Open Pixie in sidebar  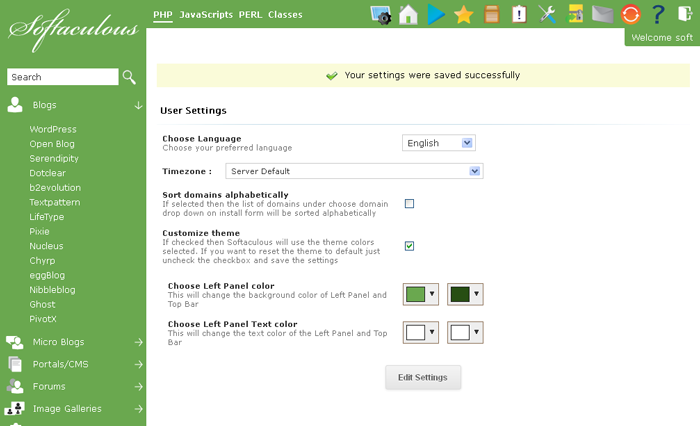[x=39, y=231]
